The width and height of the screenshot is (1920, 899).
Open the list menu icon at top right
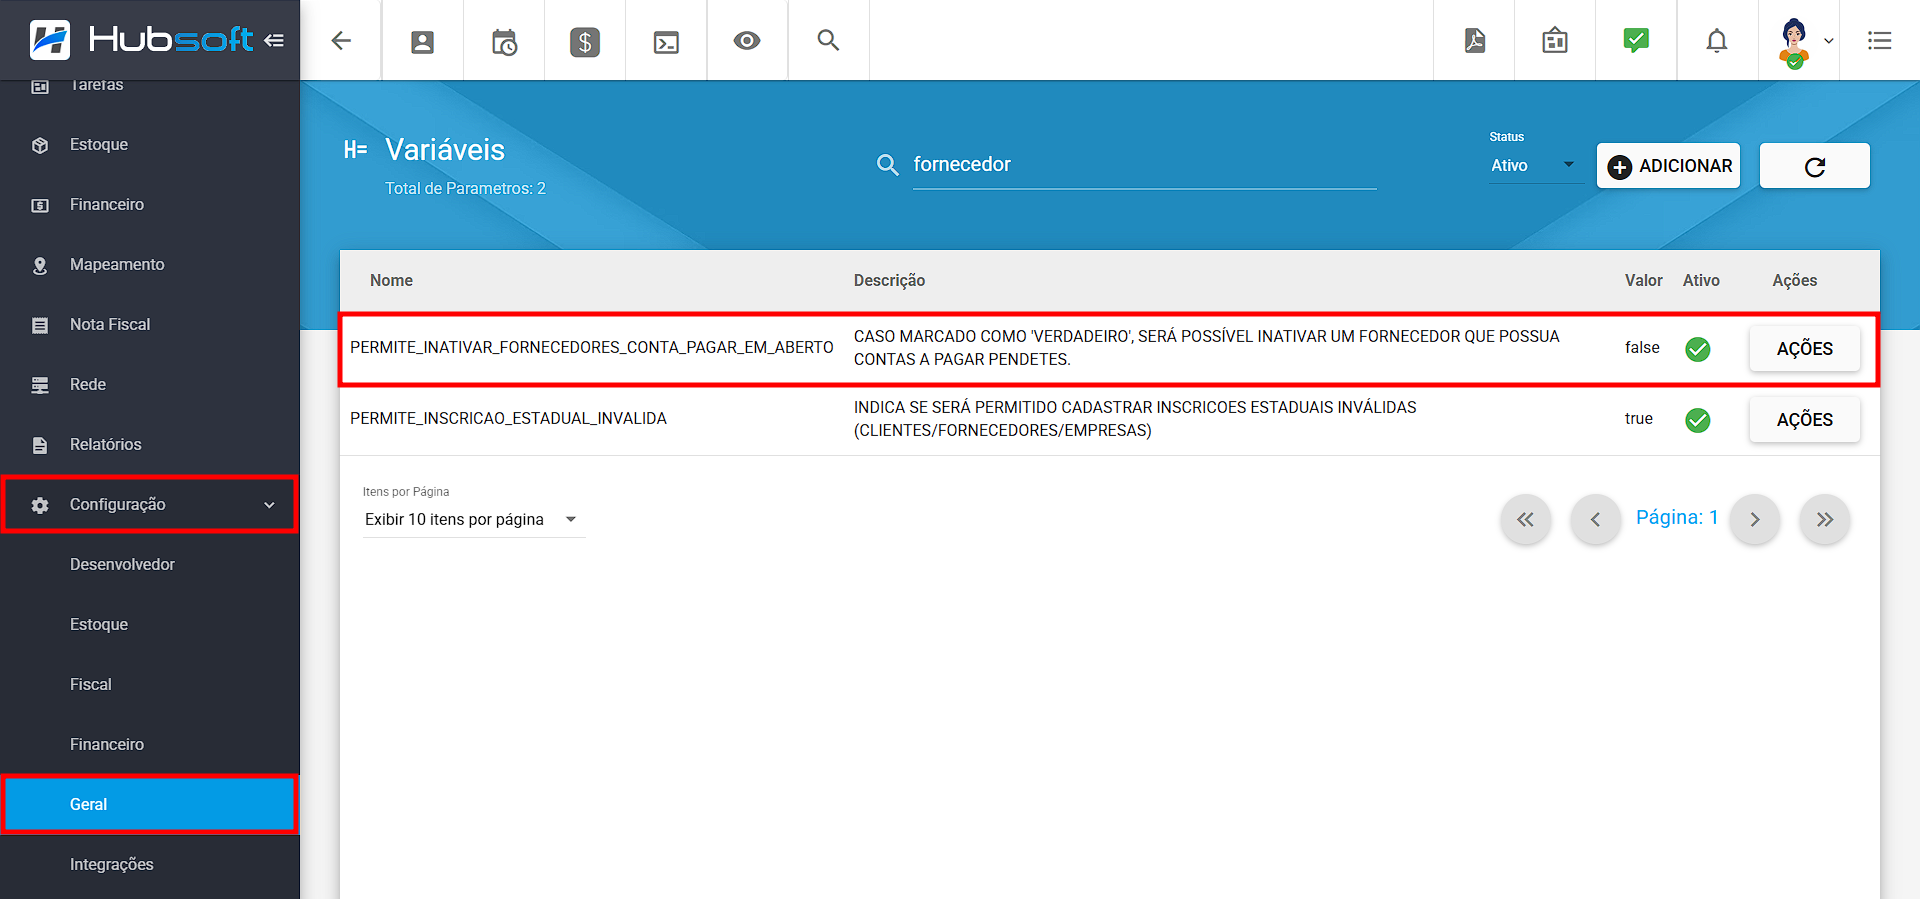point(1879,40)
